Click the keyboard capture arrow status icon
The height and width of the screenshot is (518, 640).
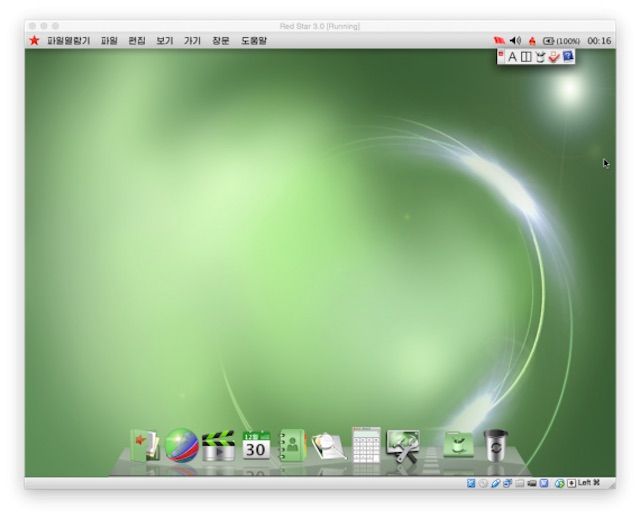[571, 484]
